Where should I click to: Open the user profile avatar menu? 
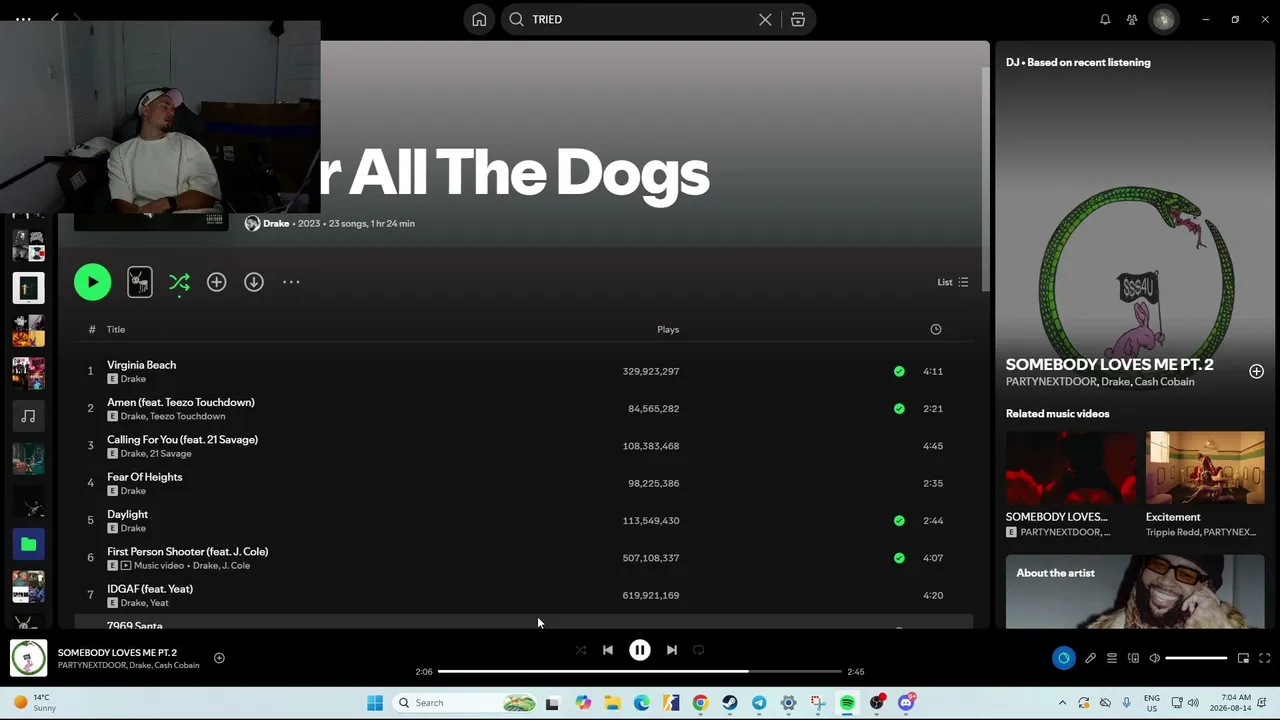click(x=1163, y=19)
